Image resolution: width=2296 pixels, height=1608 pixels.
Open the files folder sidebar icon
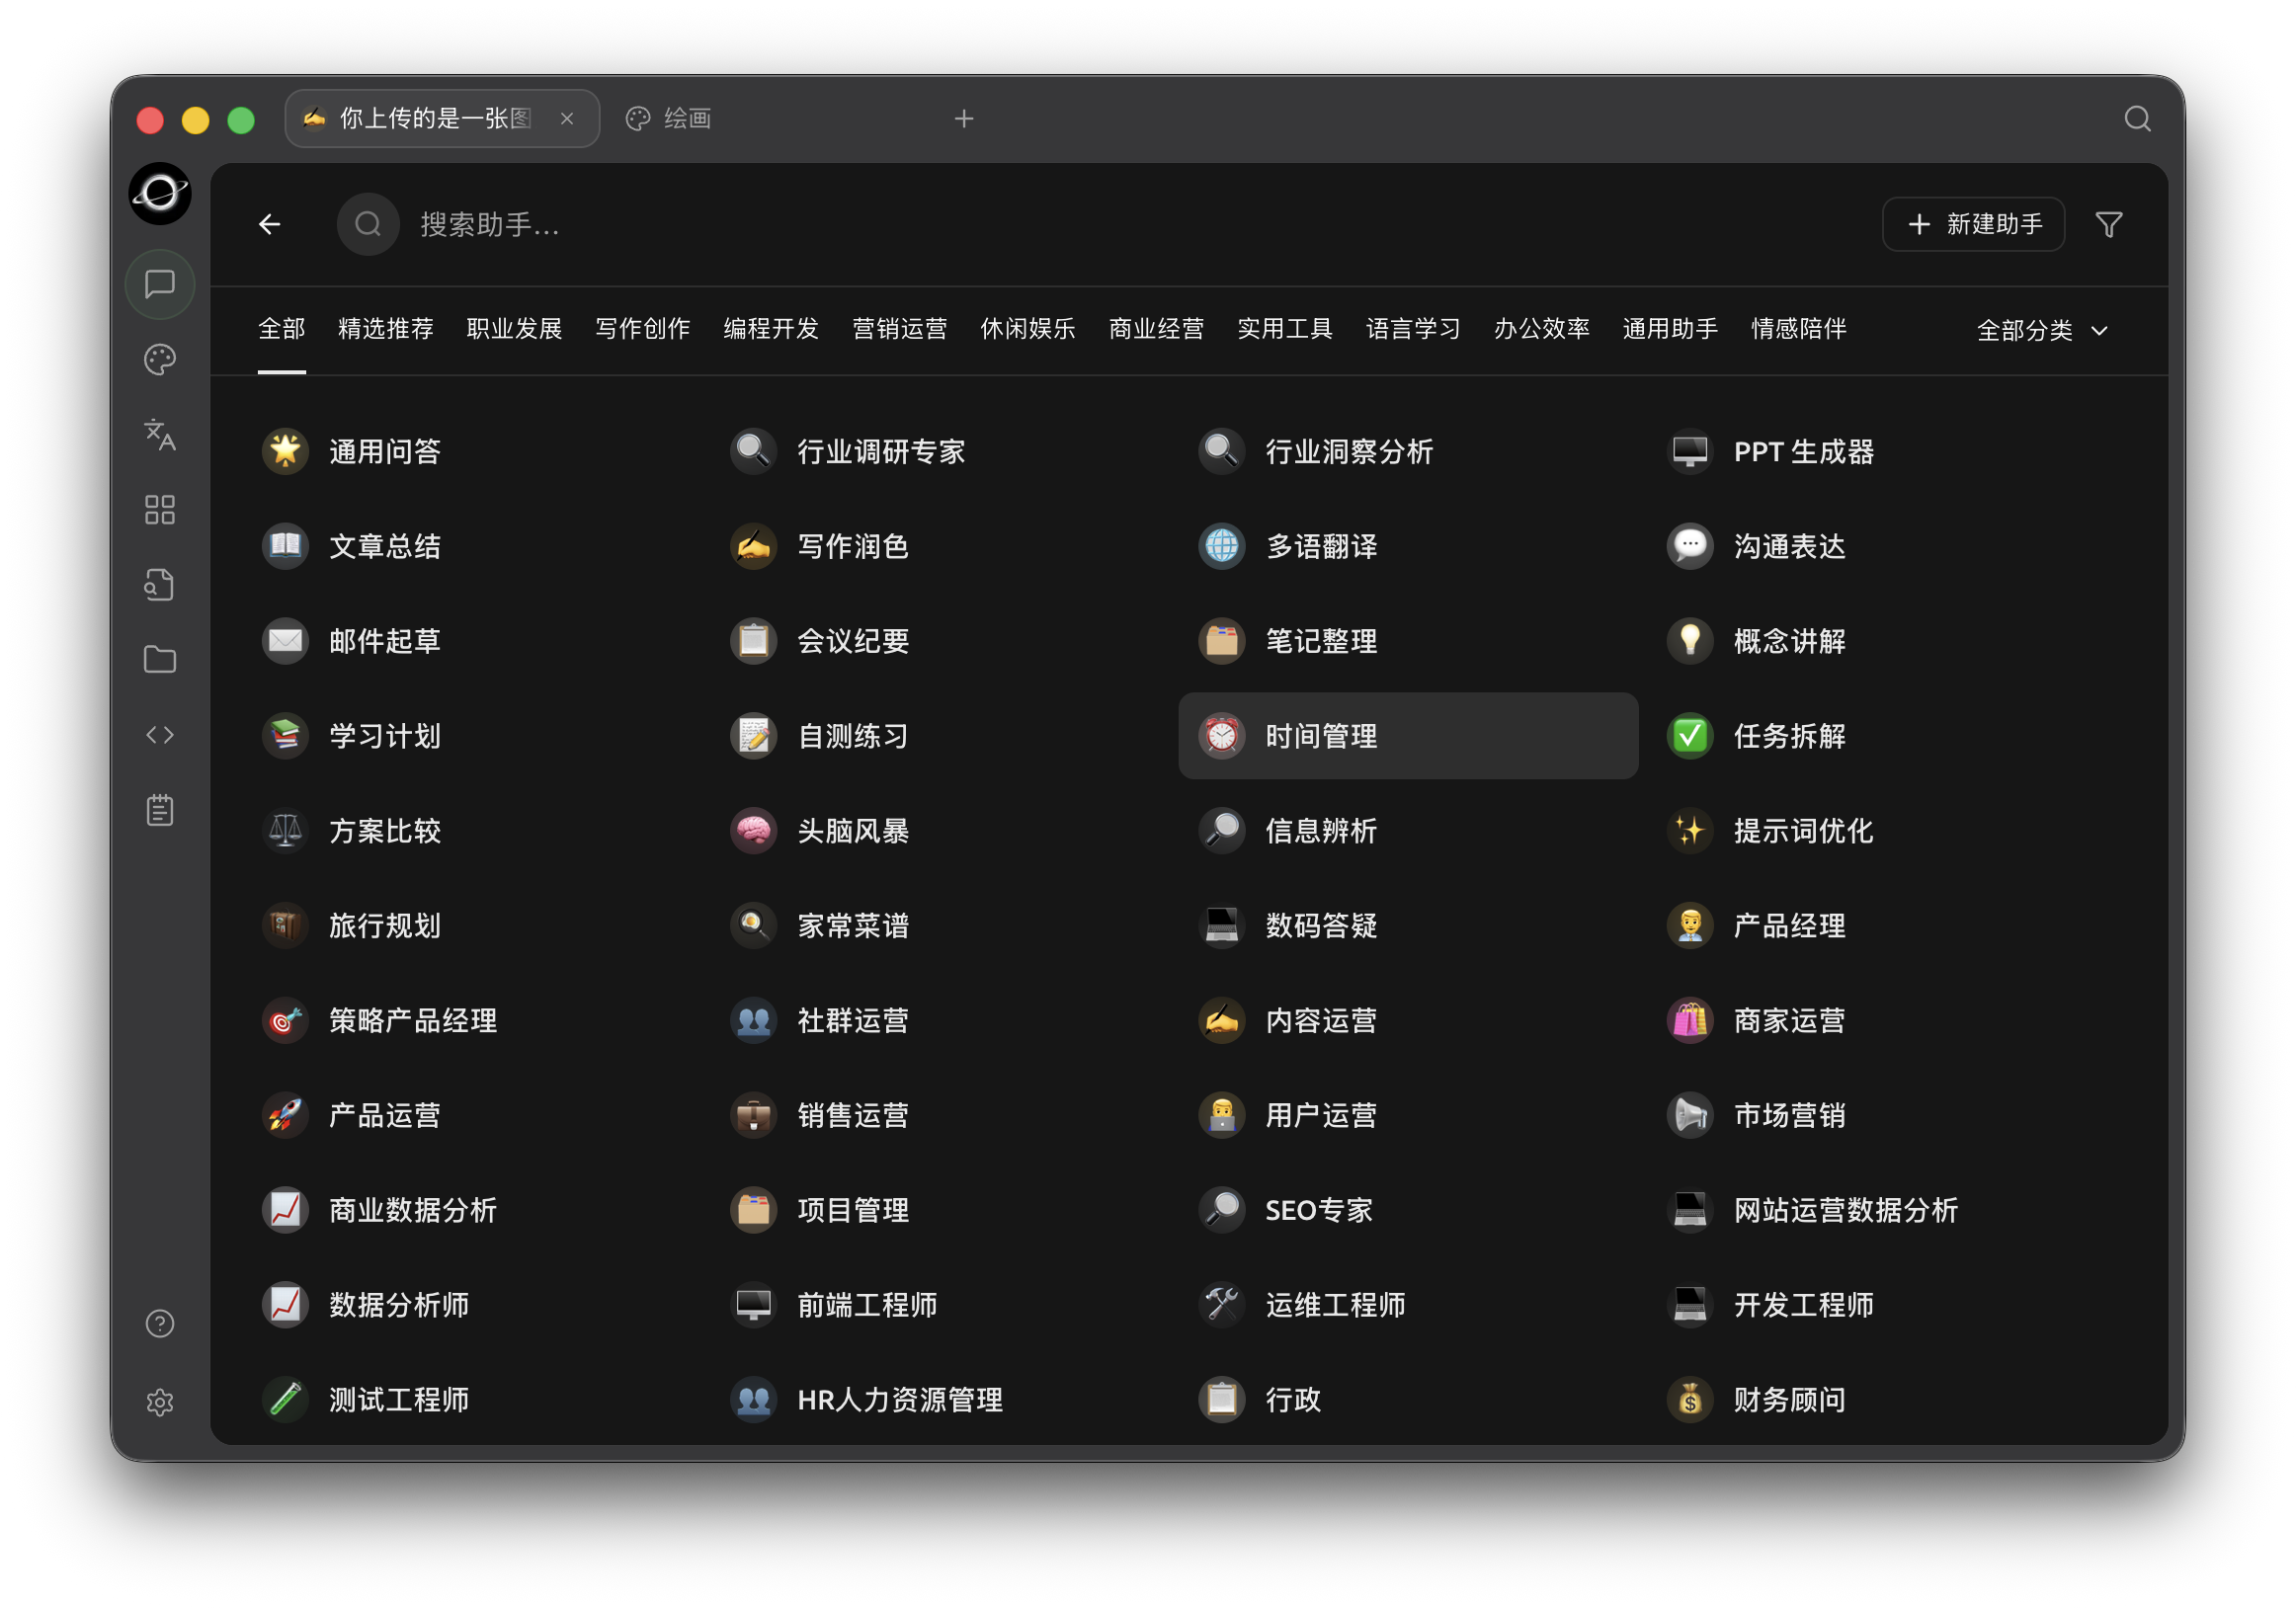pyautogui.click(x=160, y=660)
